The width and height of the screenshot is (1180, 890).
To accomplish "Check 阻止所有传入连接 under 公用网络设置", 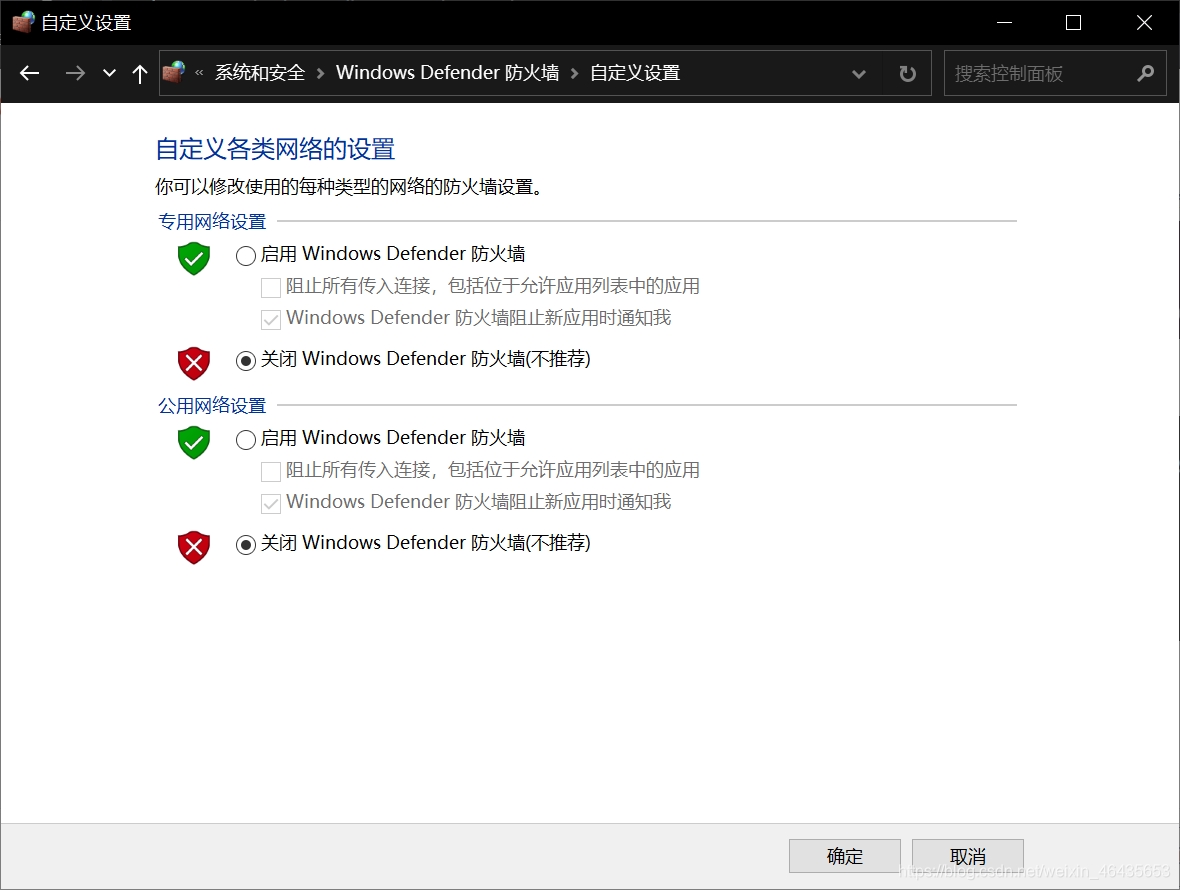I will 271,472.
